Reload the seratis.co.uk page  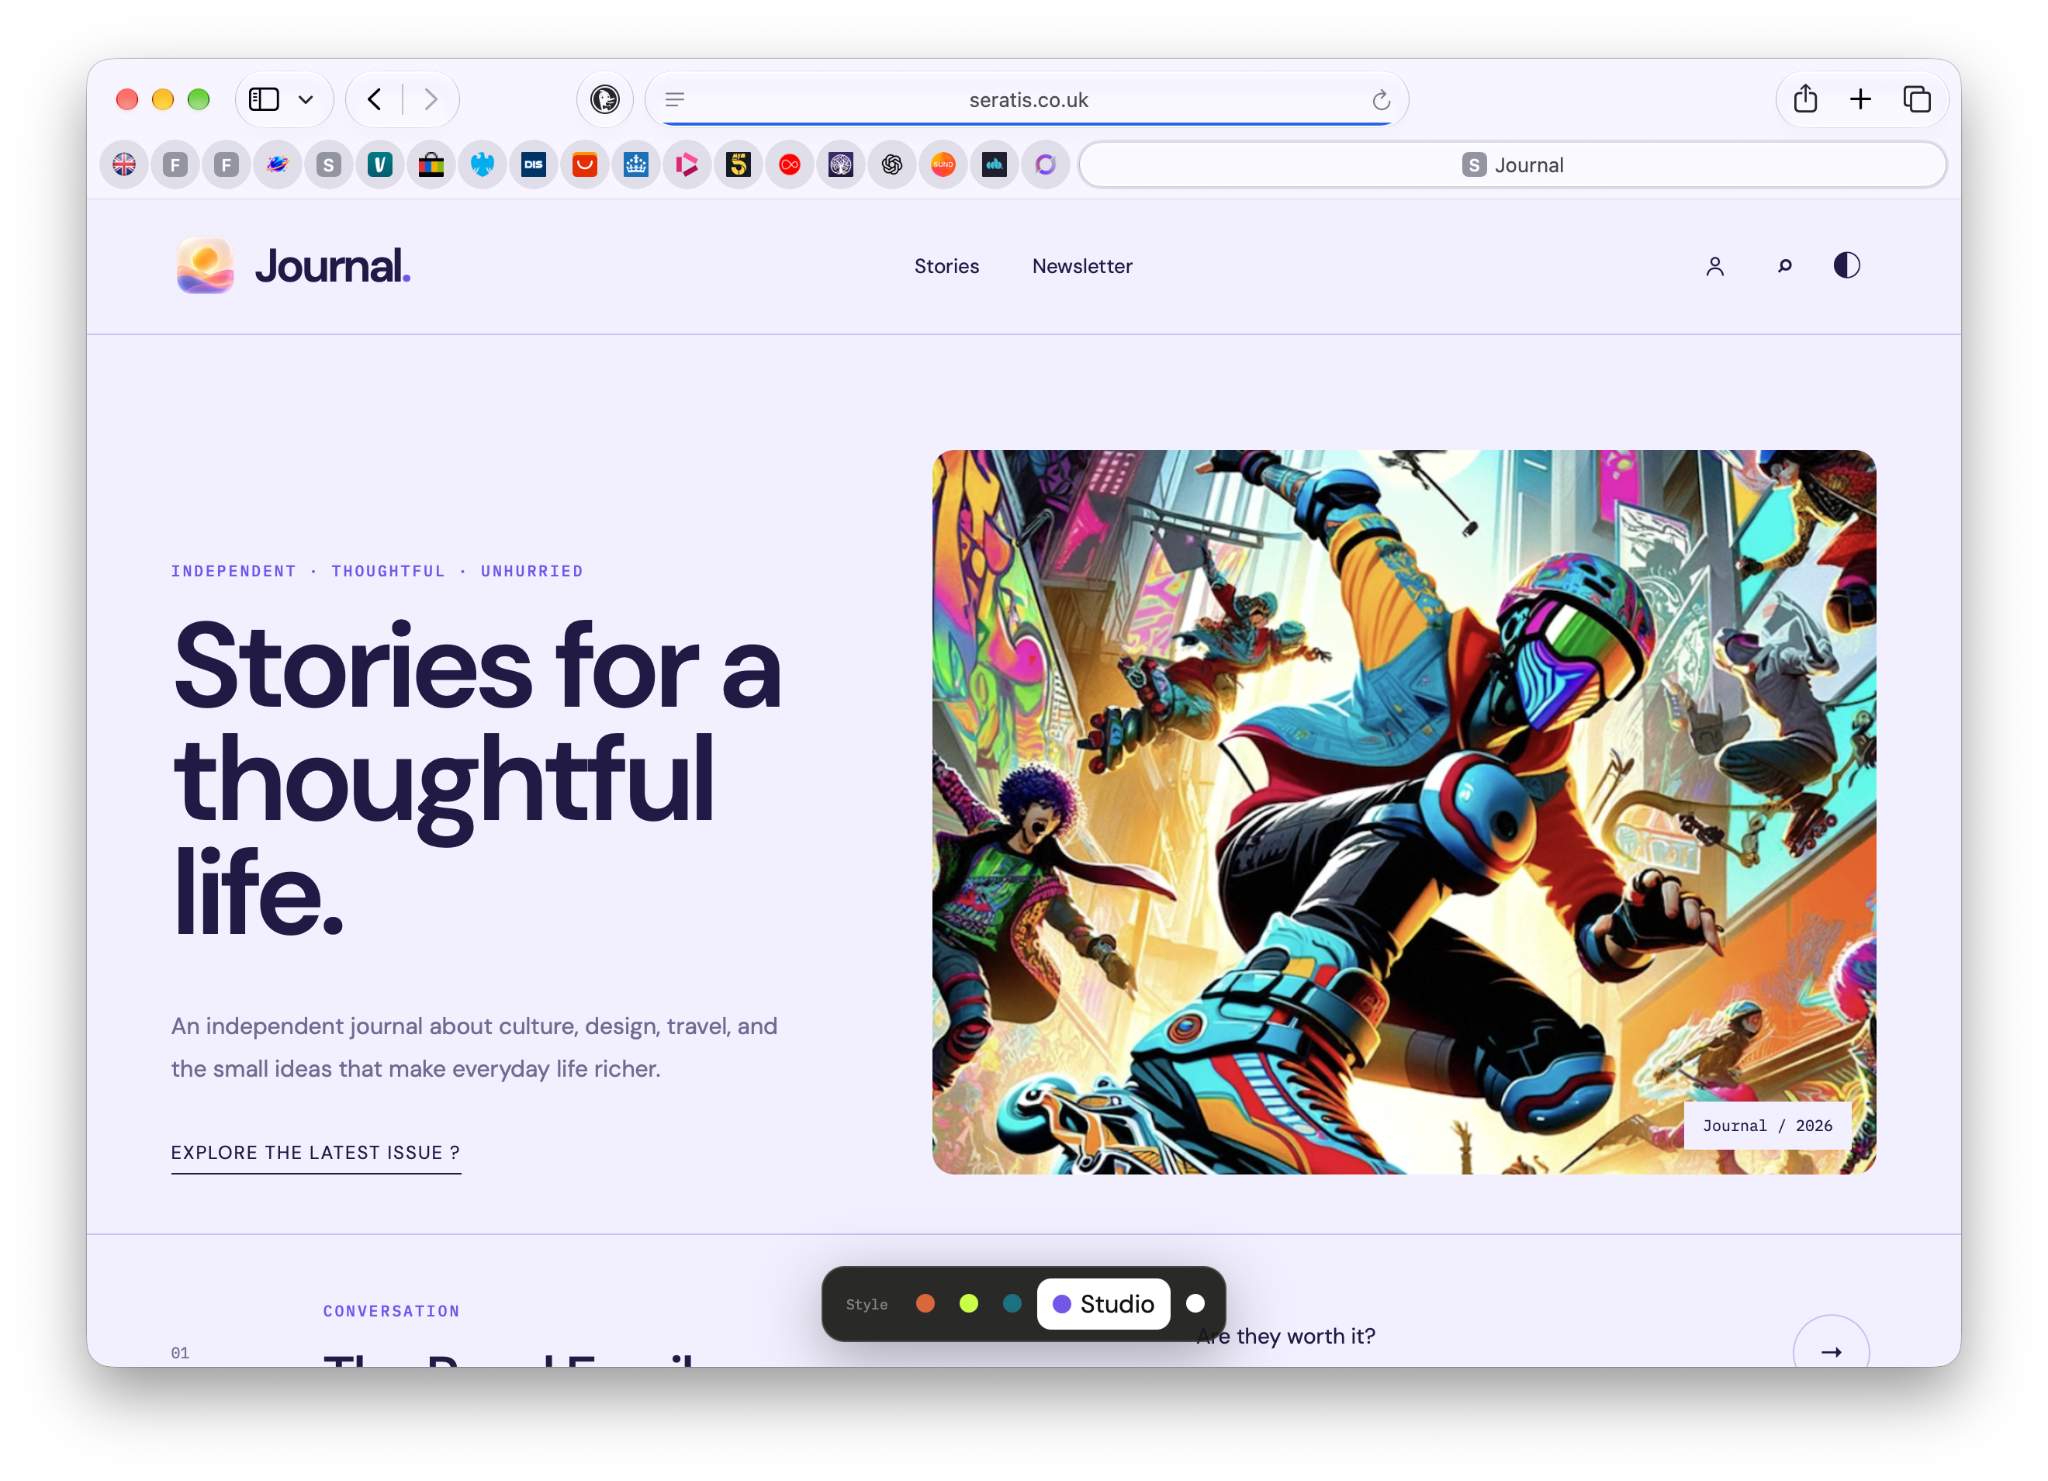click(x=1381, y=99)
